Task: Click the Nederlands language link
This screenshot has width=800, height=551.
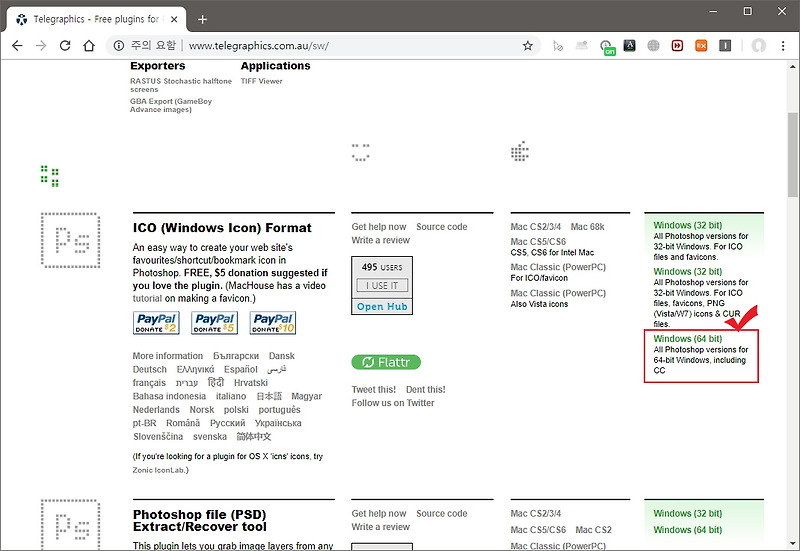Action: [156, 410]
